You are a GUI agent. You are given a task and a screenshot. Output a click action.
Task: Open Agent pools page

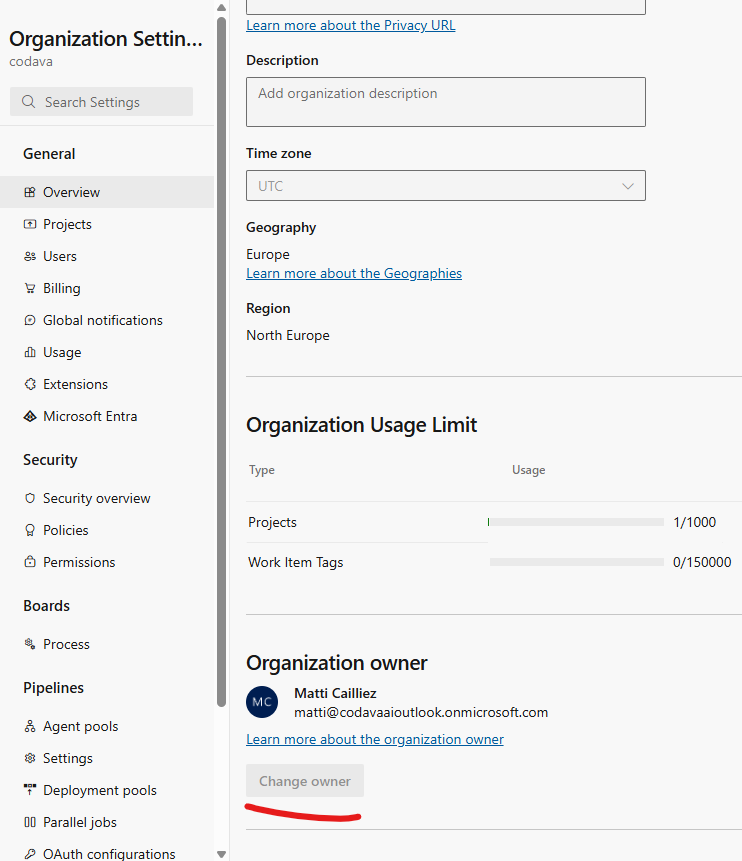[x=107, y=726]
